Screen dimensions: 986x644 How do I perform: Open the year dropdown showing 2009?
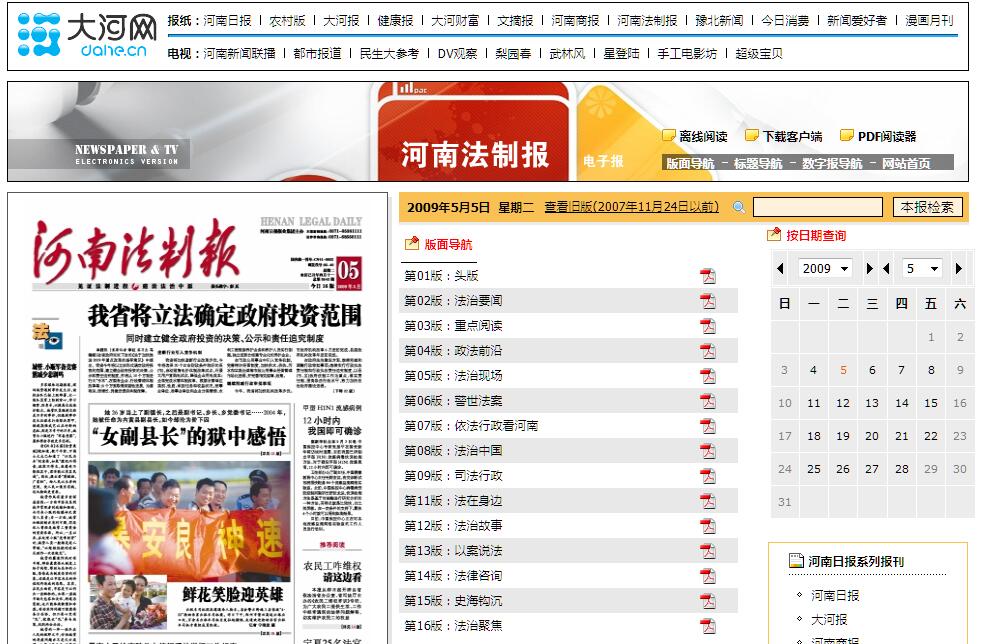[825, 269]
